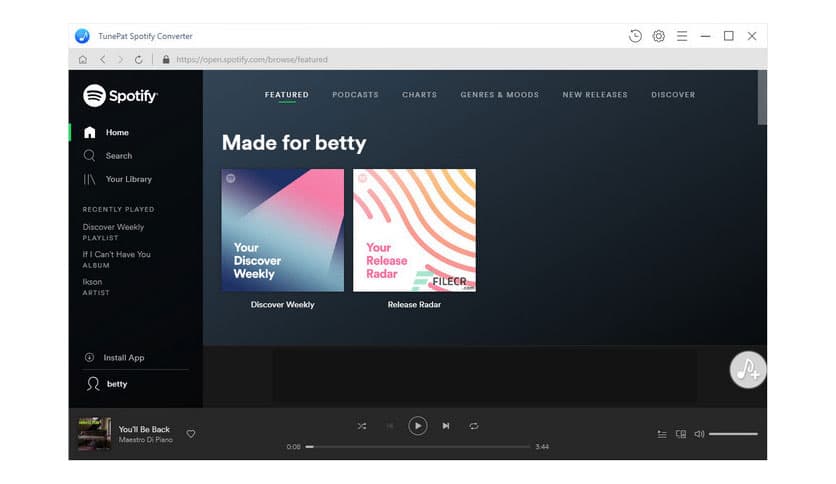Click the Search label in sidebar
Viewport: 836px width, 484px height.
119,156
